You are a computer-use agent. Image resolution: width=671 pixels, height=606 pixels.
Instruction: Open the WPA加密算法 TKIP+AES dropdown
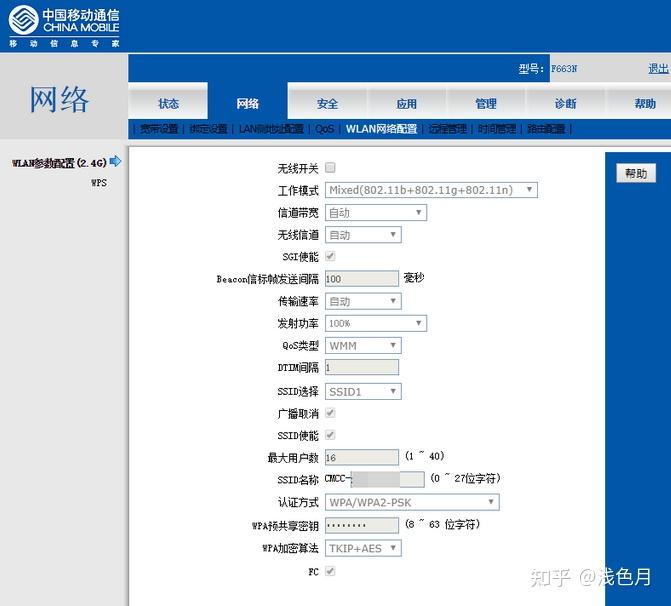(x=363, y=548)
